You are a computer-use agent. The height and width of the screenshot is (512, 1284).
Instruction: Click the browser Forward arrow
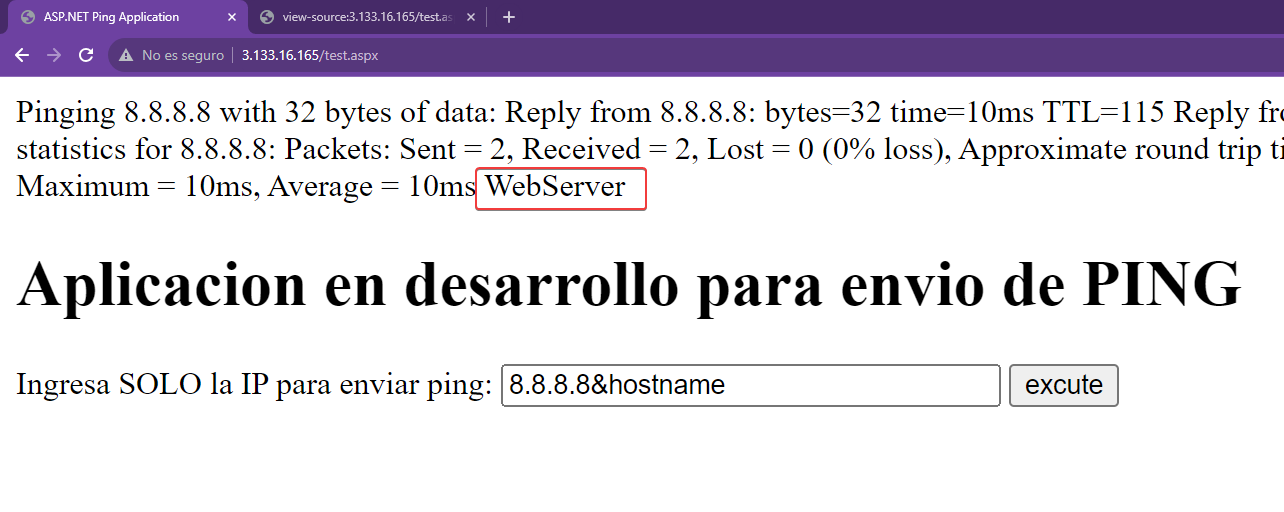[54, 55]
